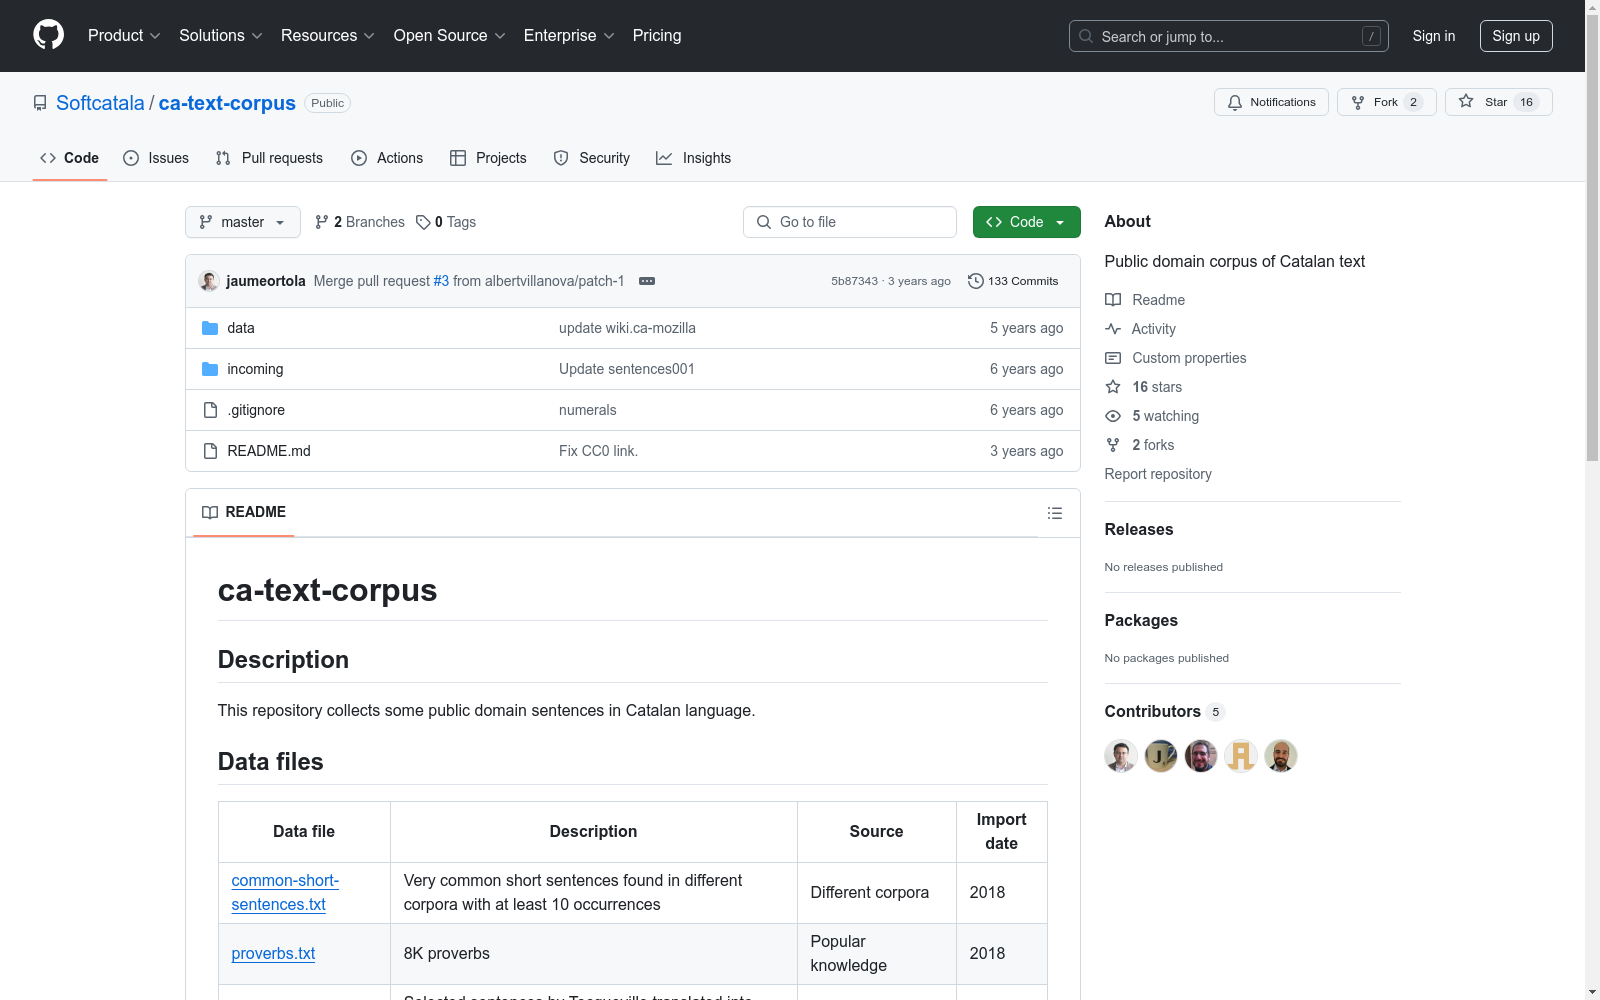Open the Softcatala owner link
Viewport: 1600px width, 1000px height.
pos(100,103)
